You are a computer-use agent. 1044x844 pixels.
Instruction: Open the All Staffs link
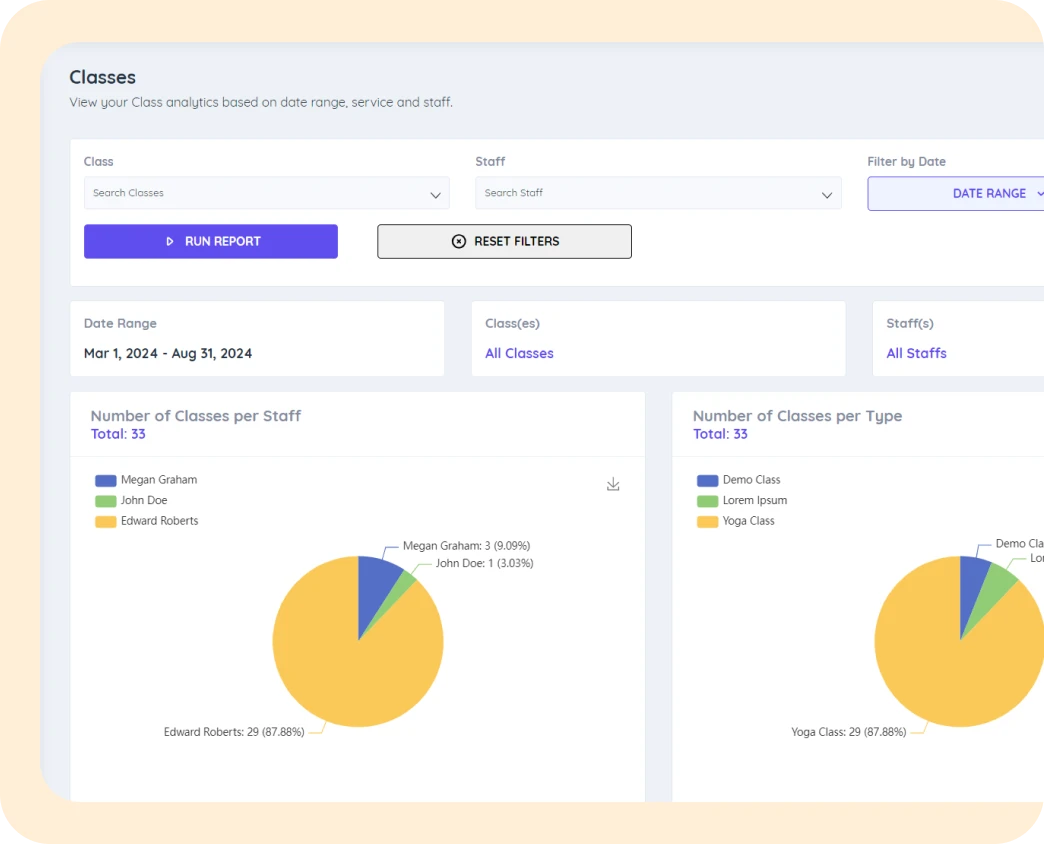click(916, 353)
